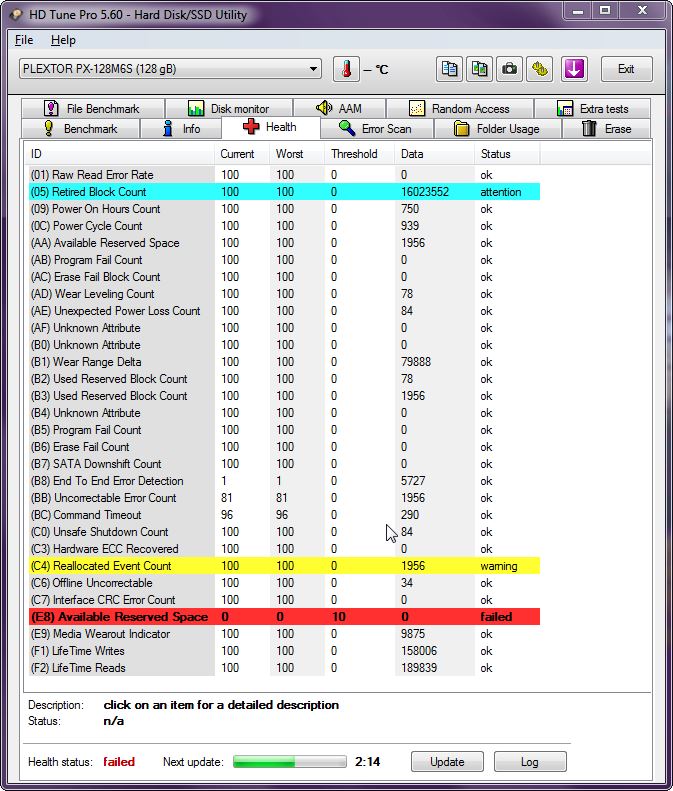
Task: Click the Status column header
Action: tap(507, 154)
